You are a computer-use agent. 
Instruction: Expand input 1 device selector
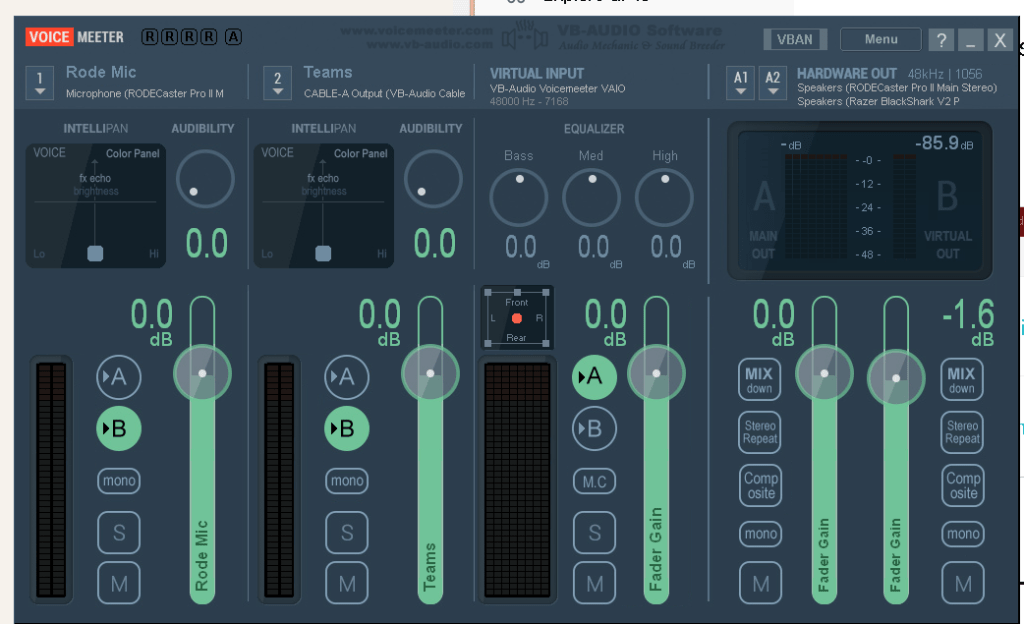[x=40, y=84]
